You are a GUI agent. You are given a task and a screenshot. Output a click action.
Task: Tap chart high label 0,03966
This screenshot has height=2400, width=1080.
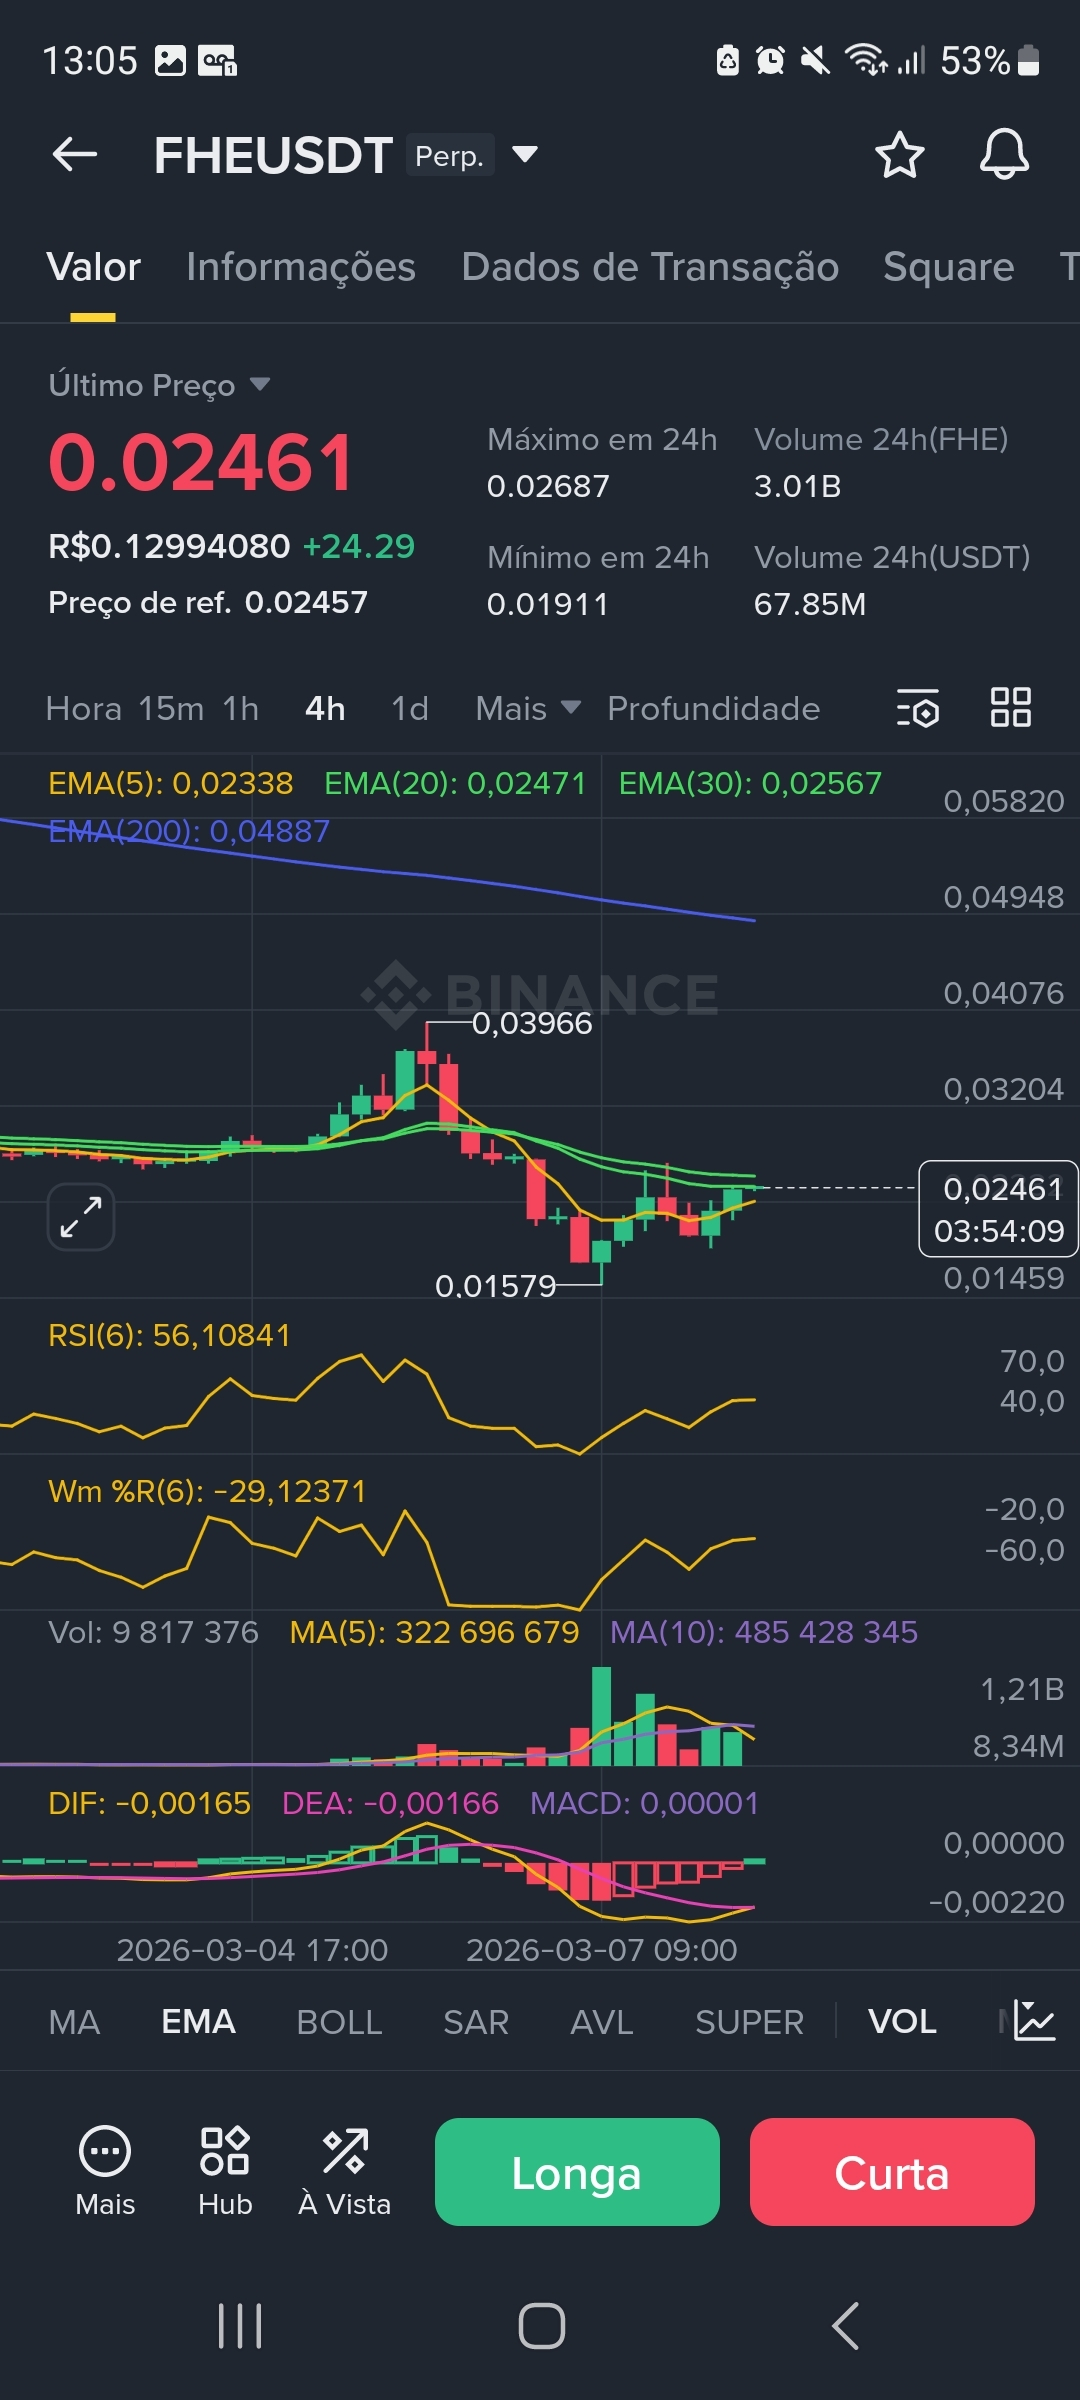(532, 1023)
